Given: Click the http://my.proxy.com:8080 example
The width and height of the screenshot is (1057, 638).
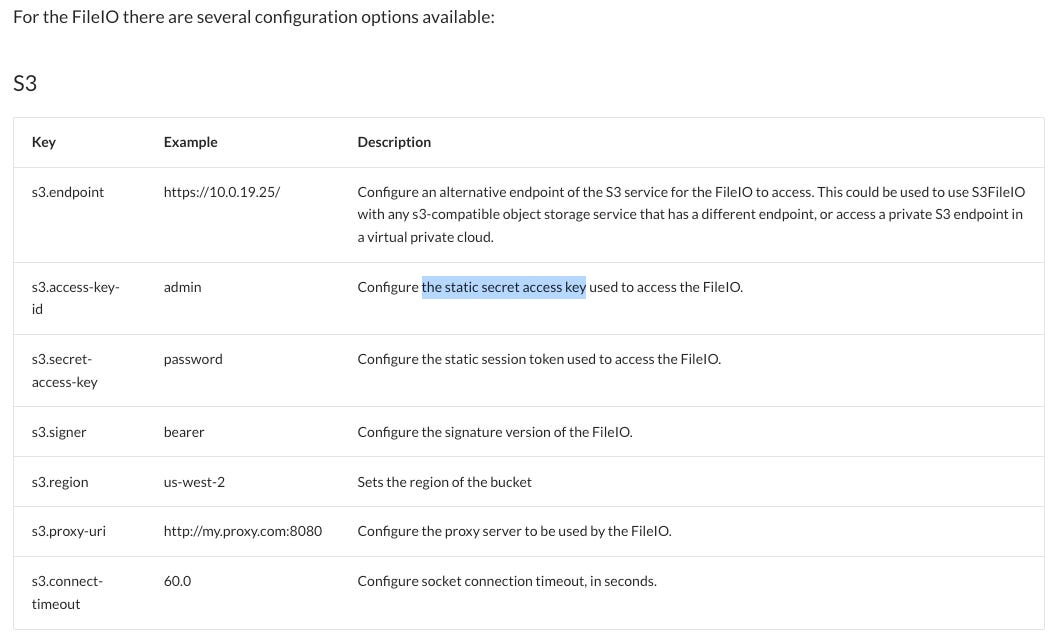Looking at the screenshot, I should pos(243,531).
